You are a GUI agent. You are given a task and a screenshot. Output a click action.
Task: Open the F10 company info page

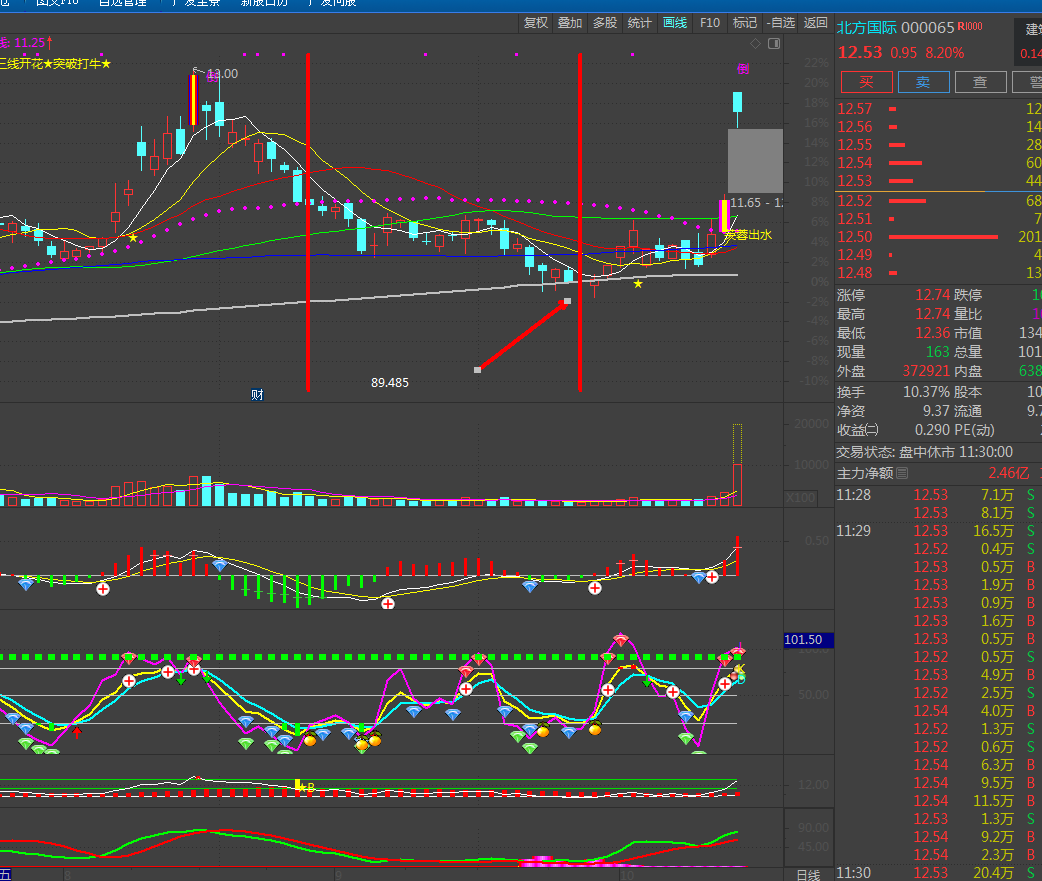[x=710, y=23]
